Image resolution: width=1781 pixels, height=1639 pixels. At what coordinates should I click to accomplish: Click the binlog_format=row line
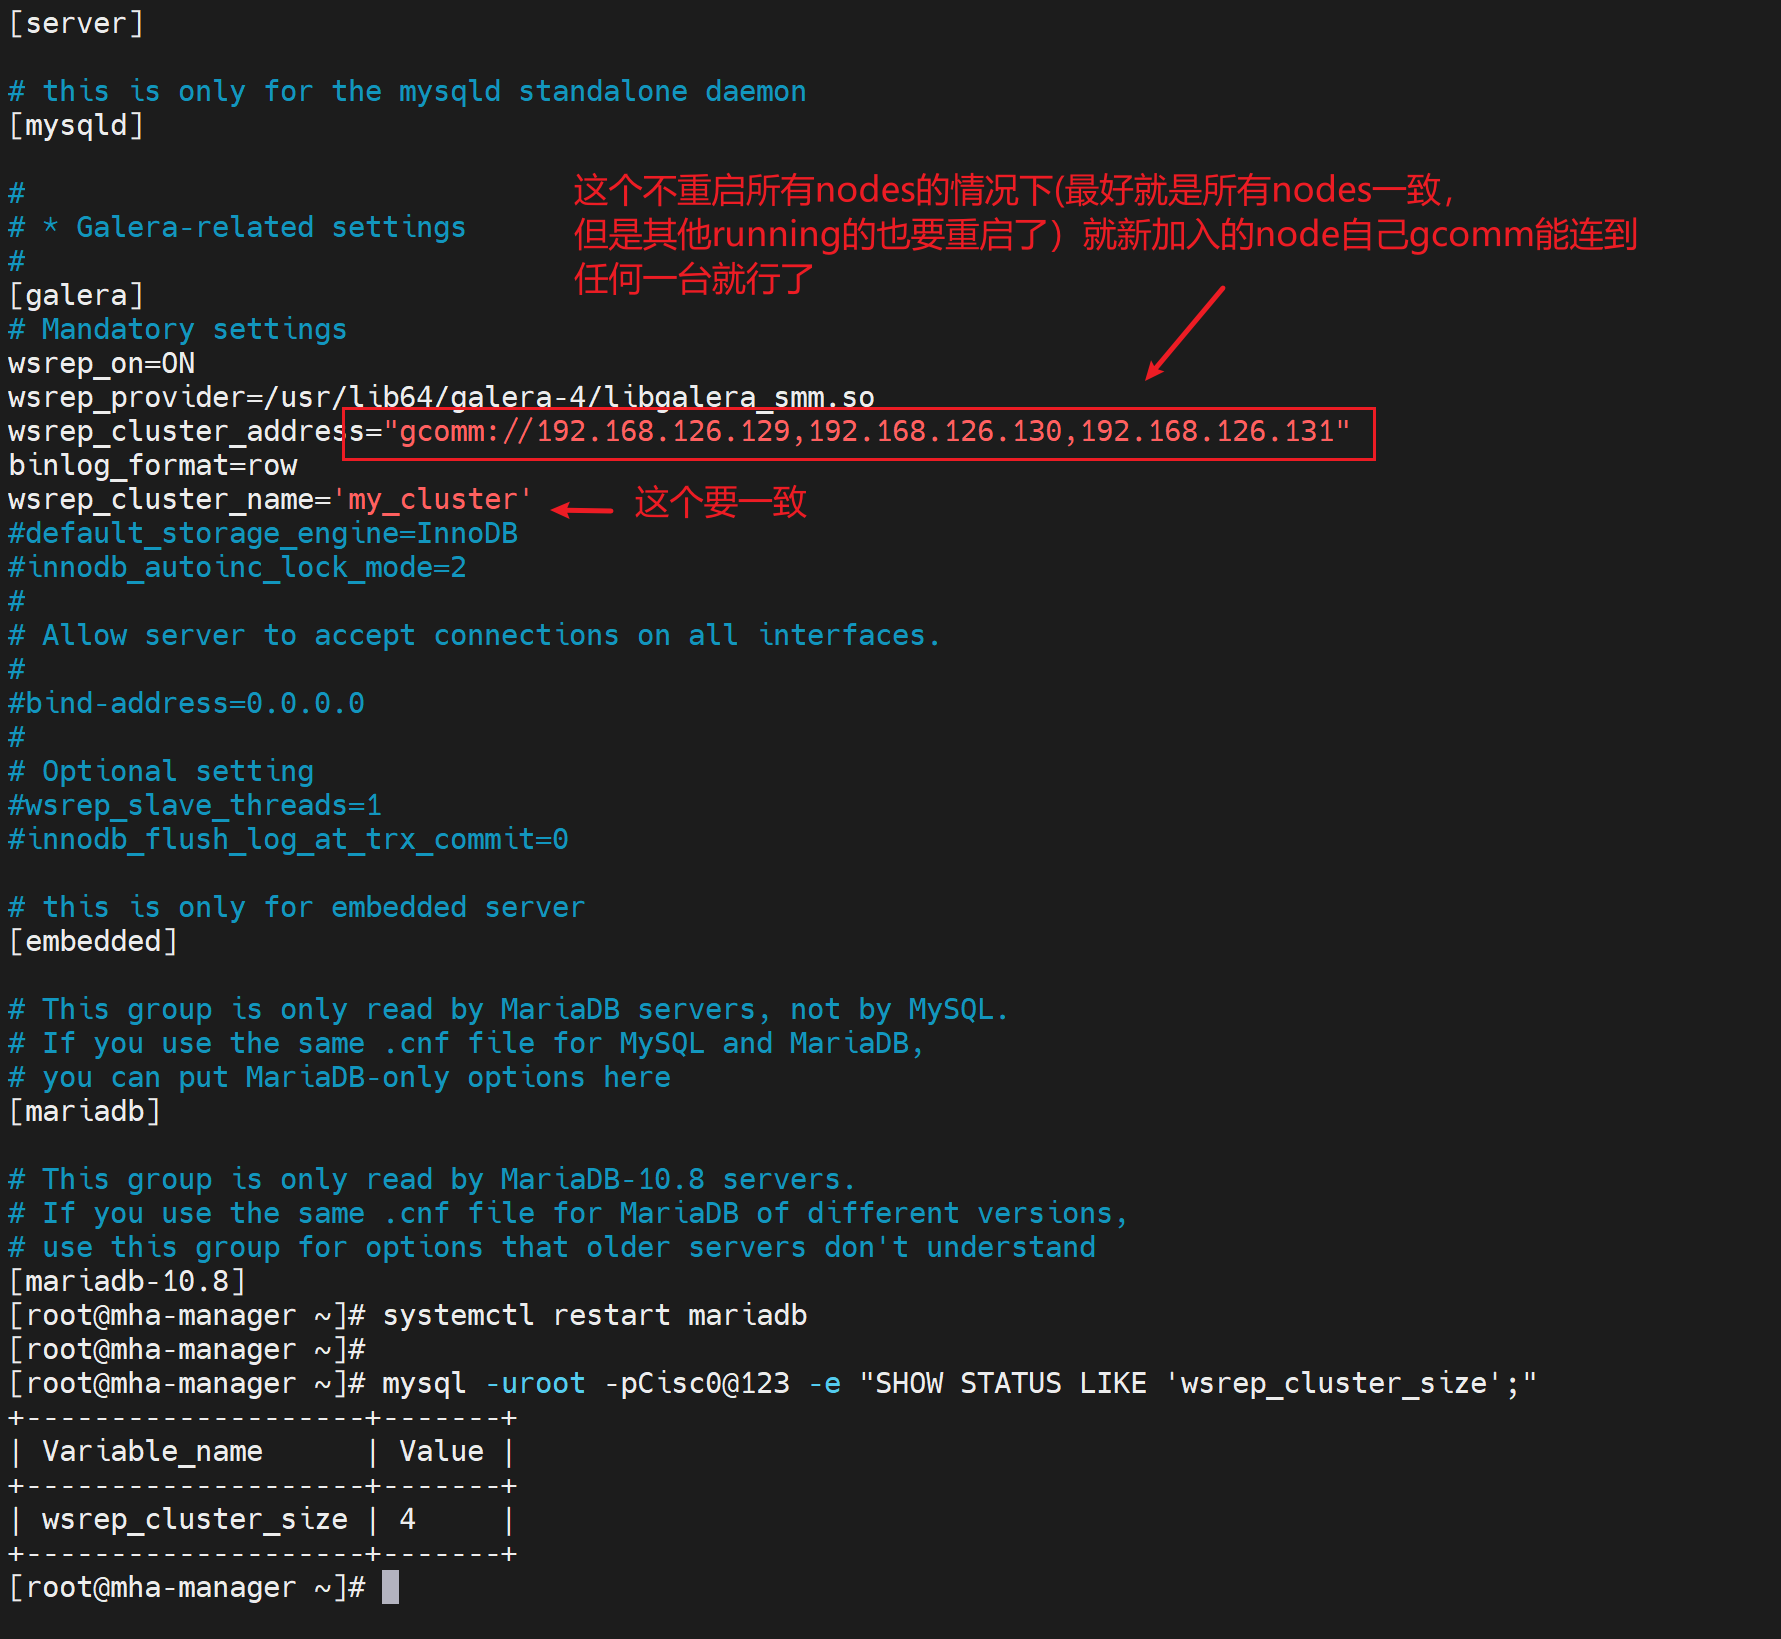pyautogui.click(x=153, y=466)
